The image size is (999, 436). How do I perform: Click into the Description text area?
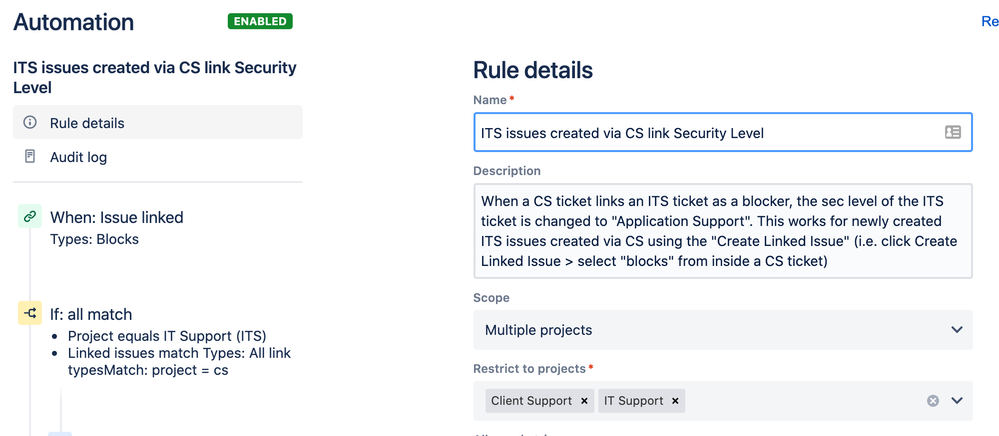click(722, 230)
